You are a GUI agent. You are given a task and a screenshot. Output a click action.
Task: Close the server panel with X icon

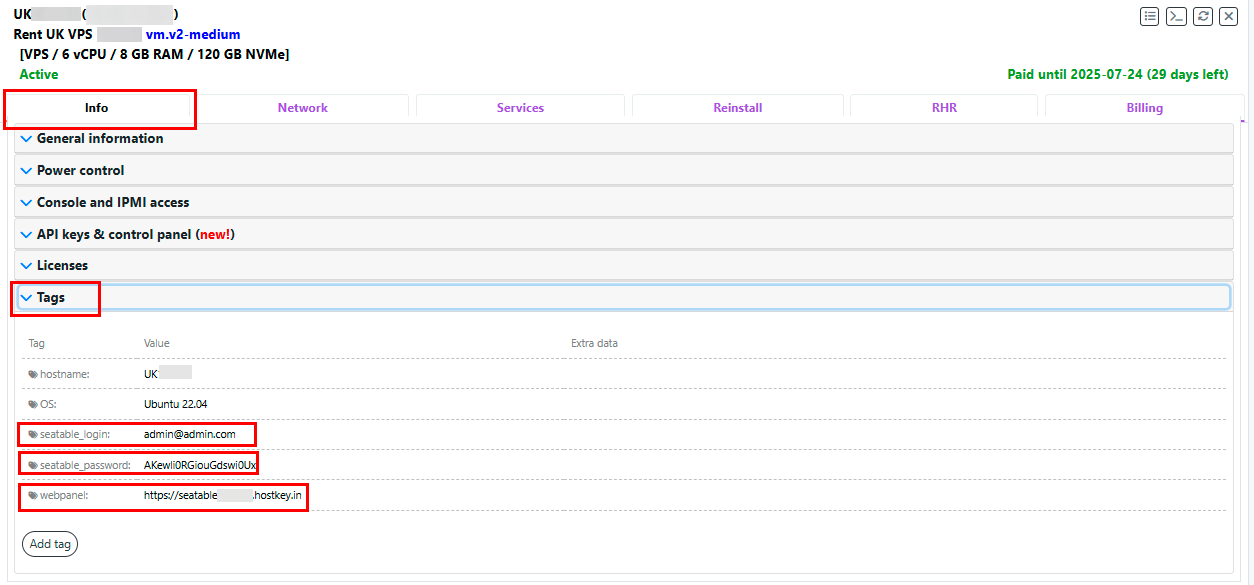pyautogui.click(x=1228, y=16)
